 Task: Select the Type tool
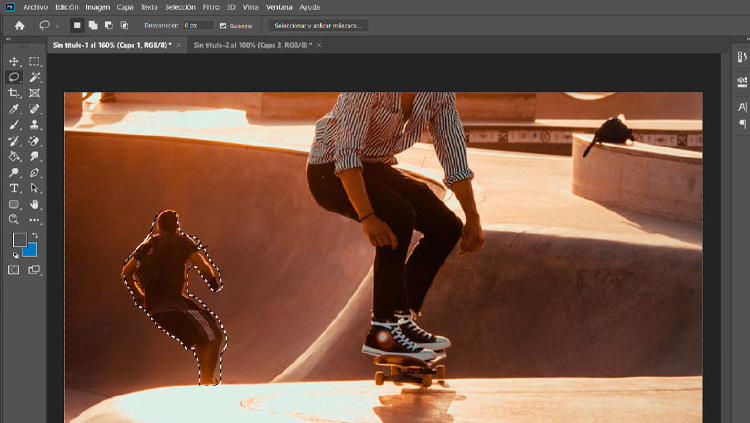point(14,188)
